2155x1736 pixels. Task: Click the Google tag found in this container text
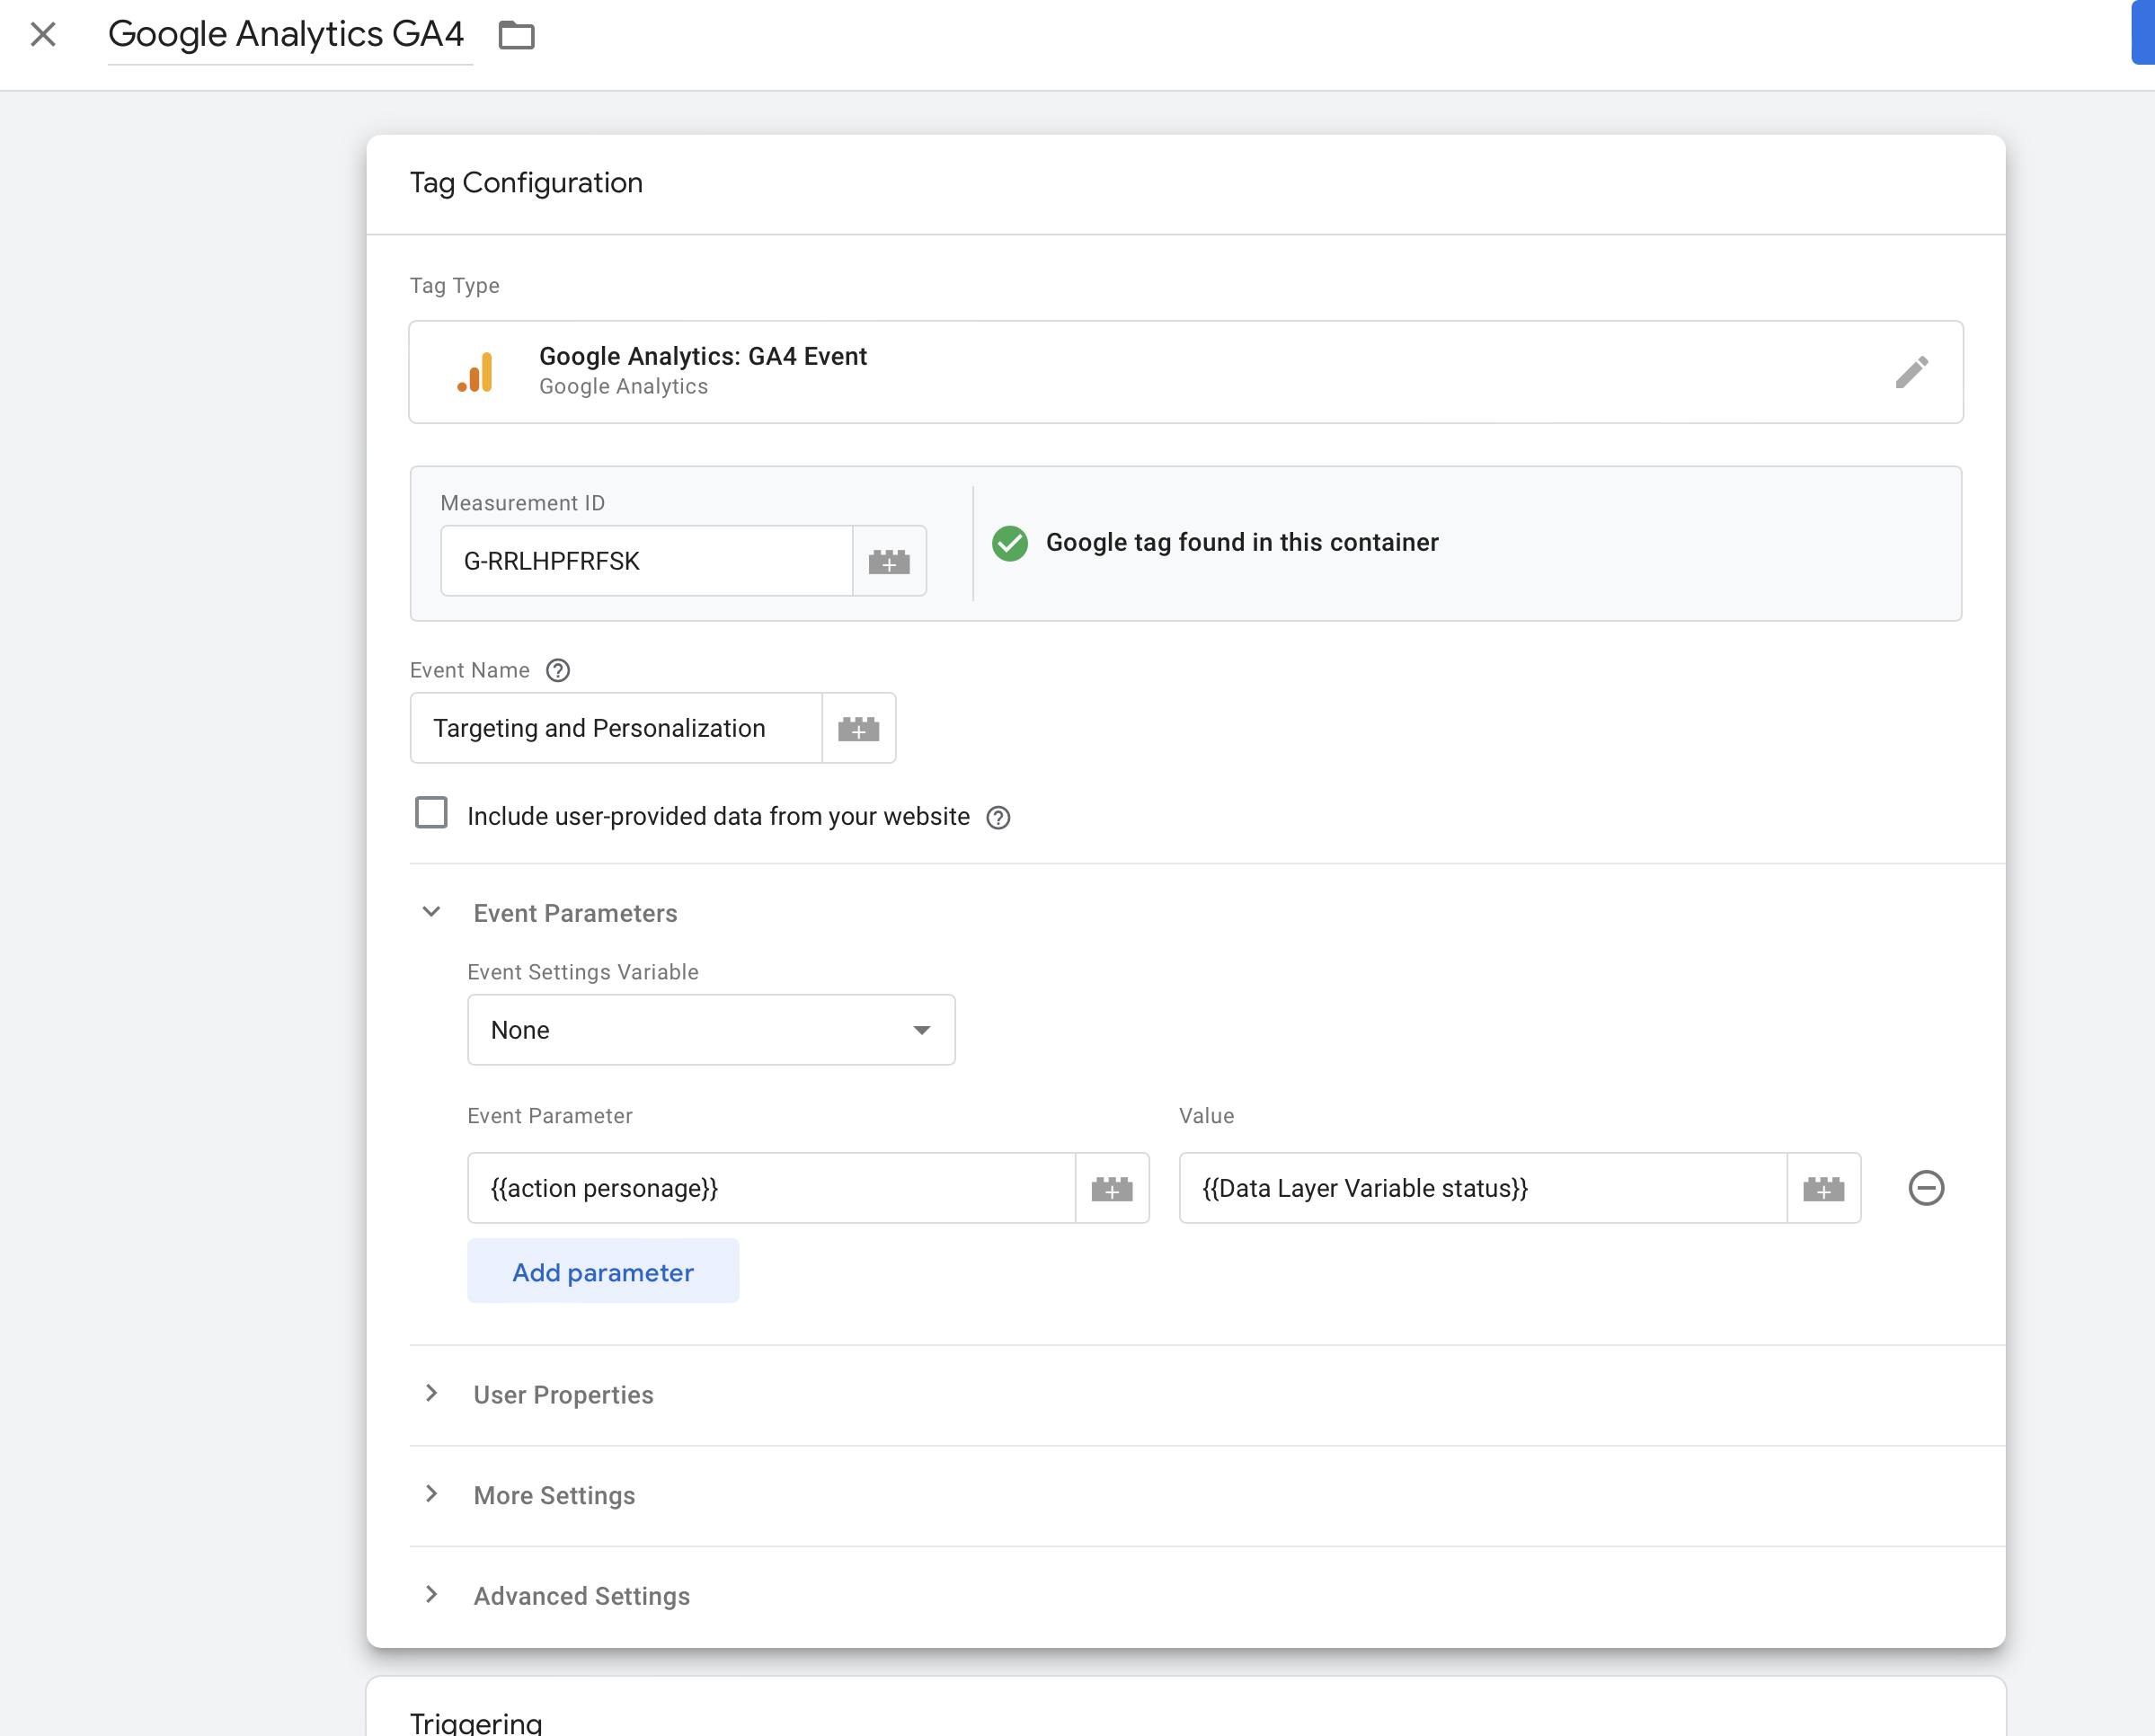click(1242, 543)
